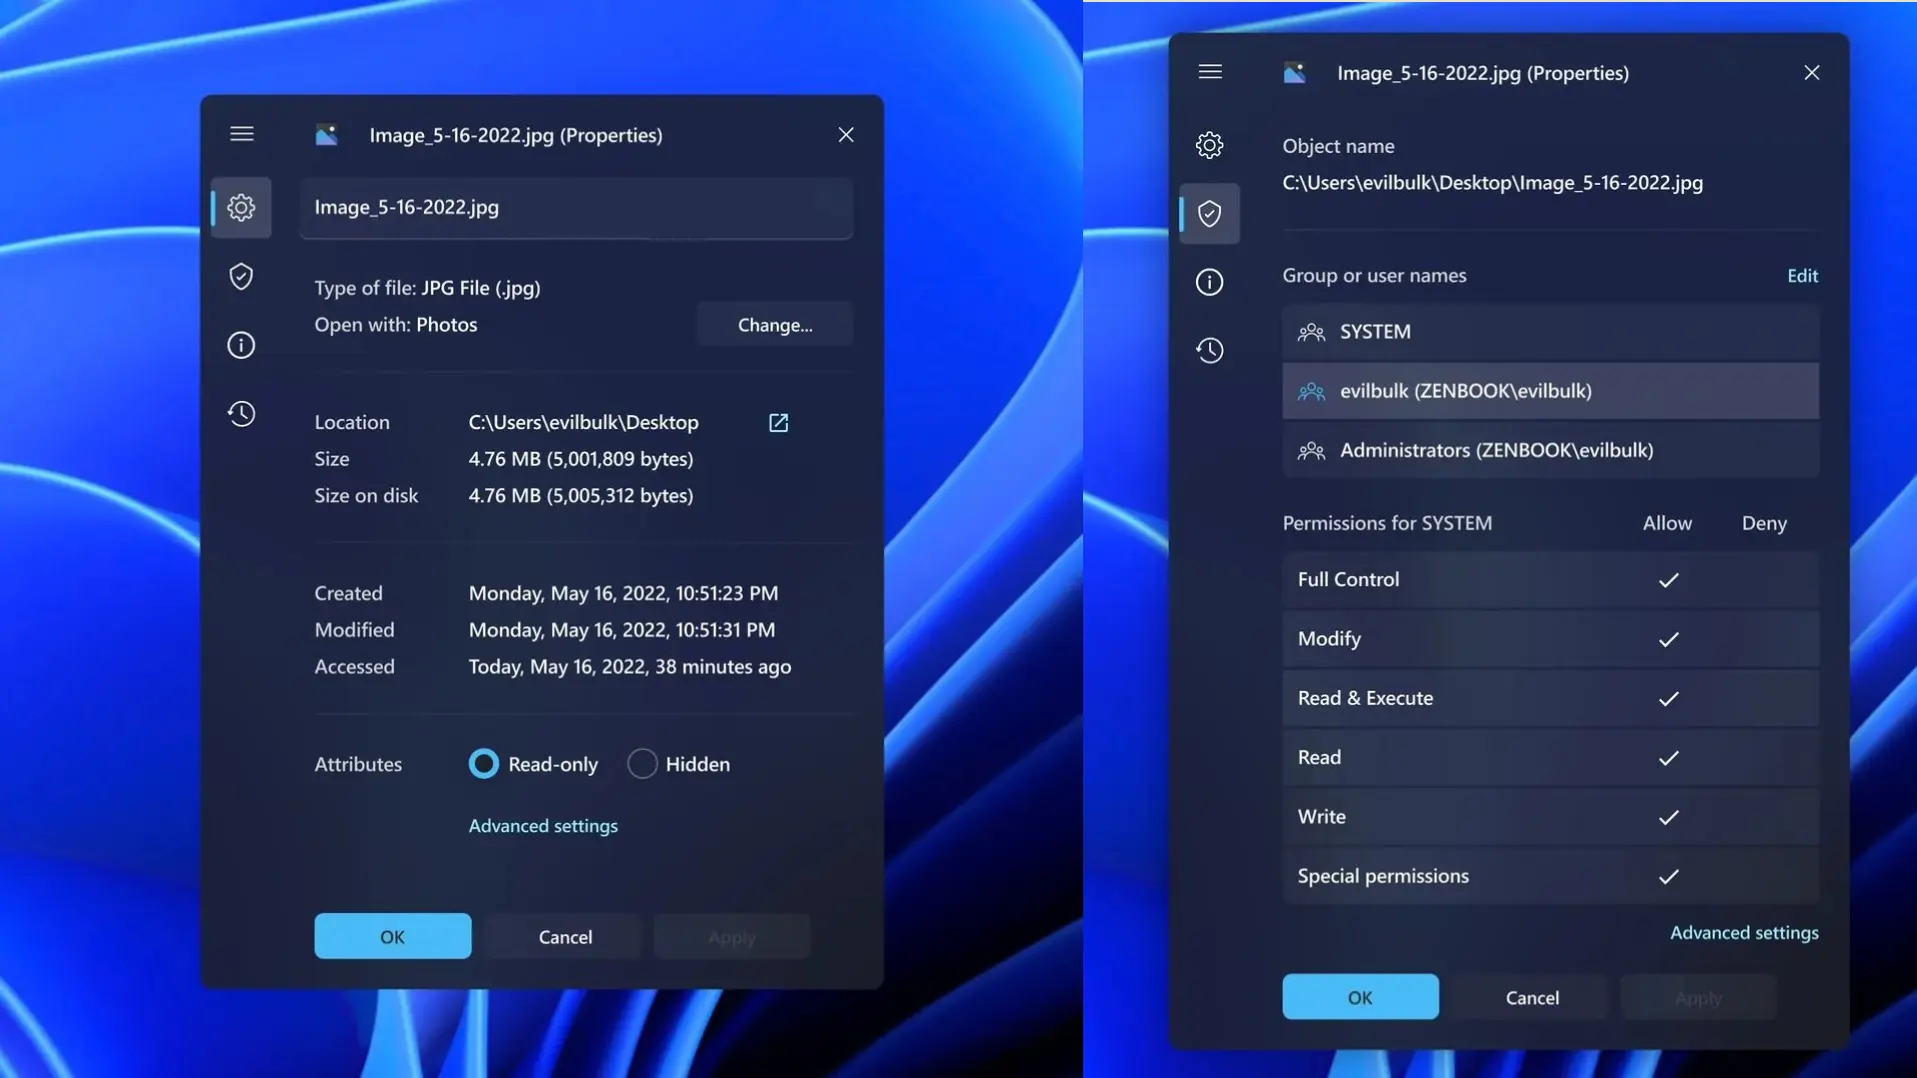Open file location via external link icon
Image resolution: width=1917 pixels, height=1078 pixels.
pos(778,422)
